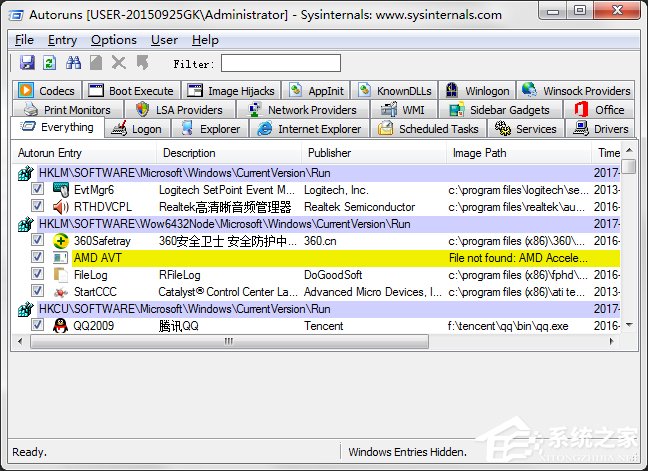The height and width of the screenshot is (471, 648).
Task: Click the Refresh toolbar icon
Action: [x=49, y=63]
